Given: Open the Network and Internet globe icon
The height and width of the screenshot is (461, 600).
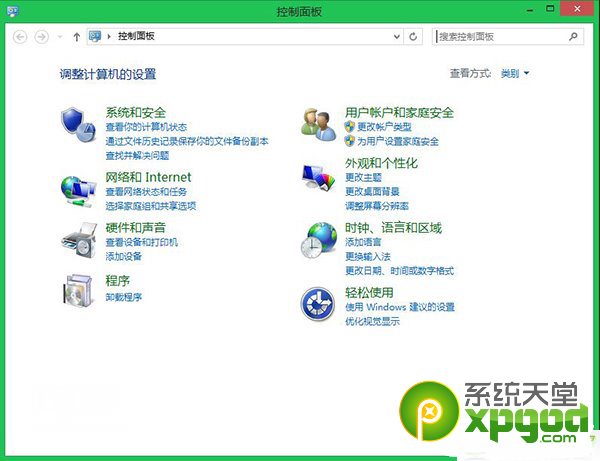Looking at the screenshot, I should (x=77, y=187).
